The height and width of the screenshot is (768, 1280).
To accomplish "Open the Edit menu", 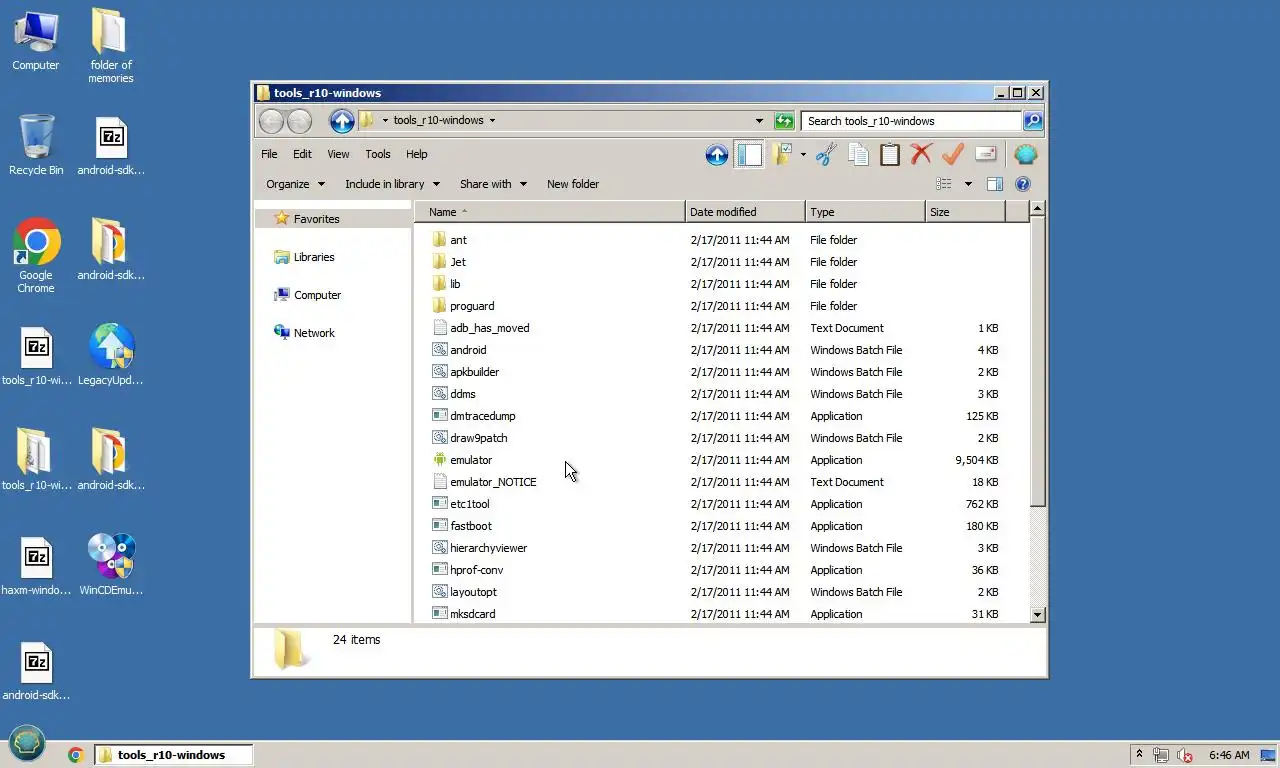I will point(302,154).
